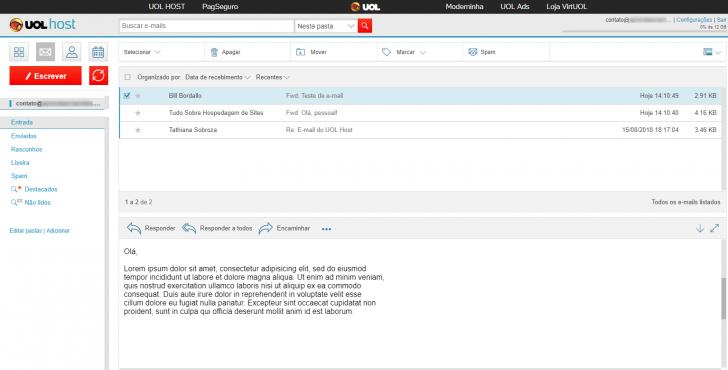Viewport: 728px width, 370px height.
Task: Star the Tudo Sobre Hospedagem de Sites email
Action: point(137,113)
